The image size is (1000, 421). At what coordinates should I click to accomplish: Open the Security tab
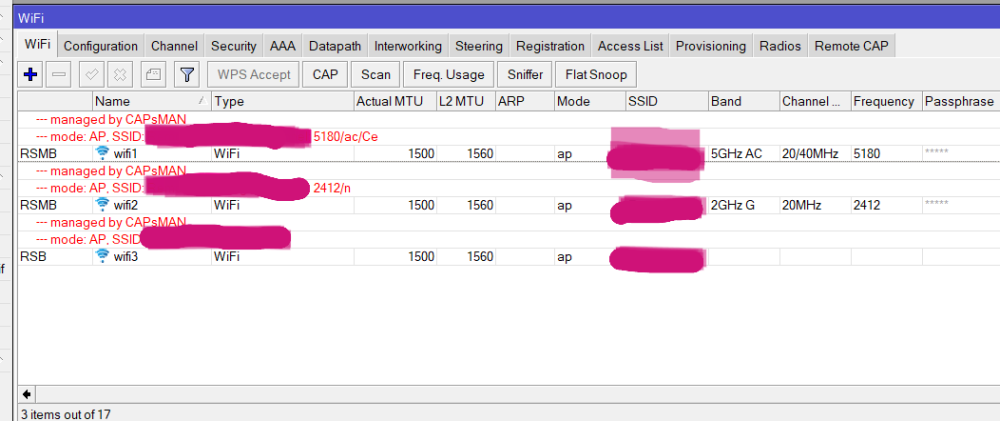pos(233,46)
